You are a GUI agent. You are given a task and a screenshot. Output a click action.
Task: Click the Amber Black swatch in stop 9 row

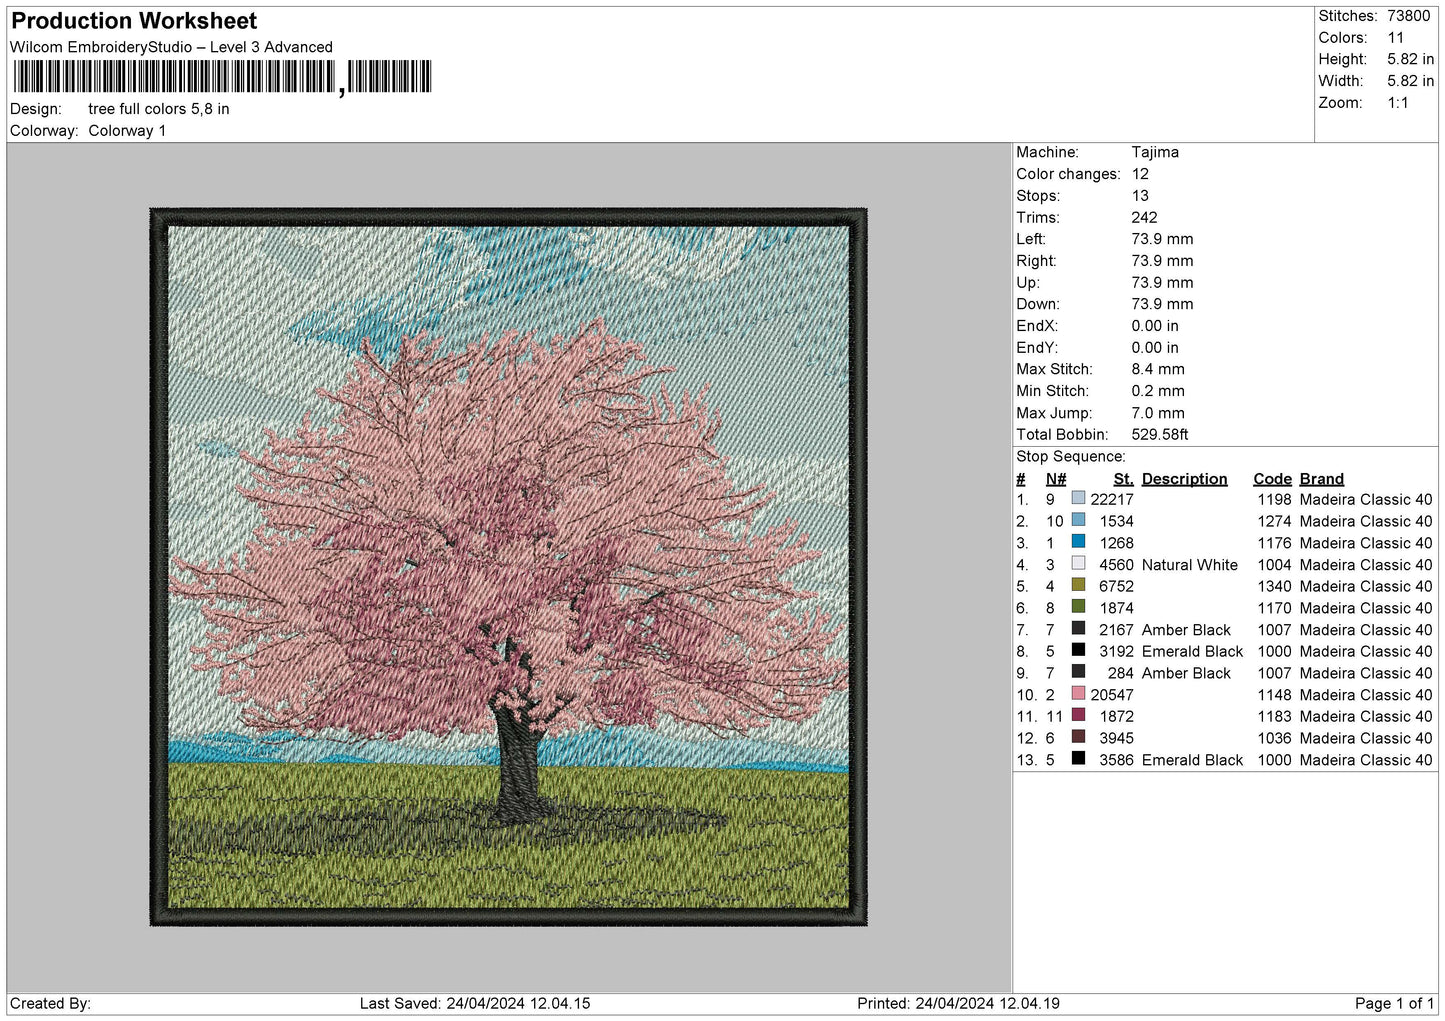coord(1078,672)
